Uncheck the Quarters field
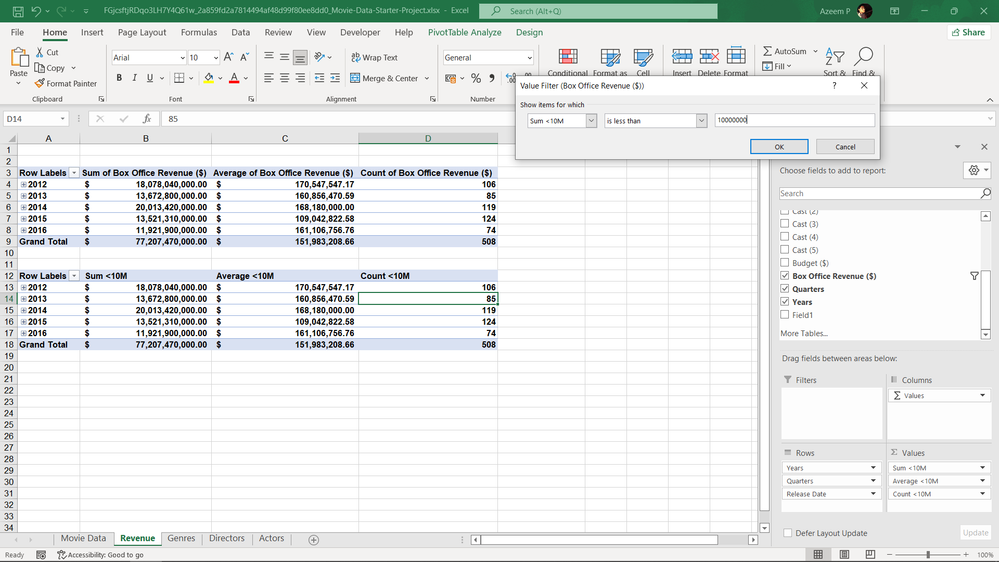The height and width of the screenshot is (562, 999). tap(785, 289)
